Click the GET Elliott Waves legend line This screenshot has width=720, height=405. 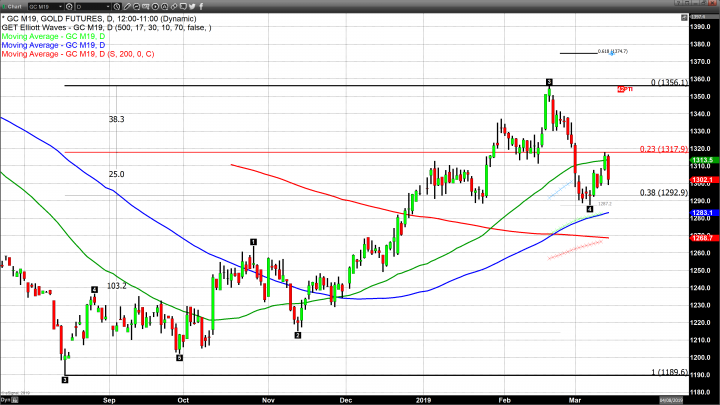point(107,28)
